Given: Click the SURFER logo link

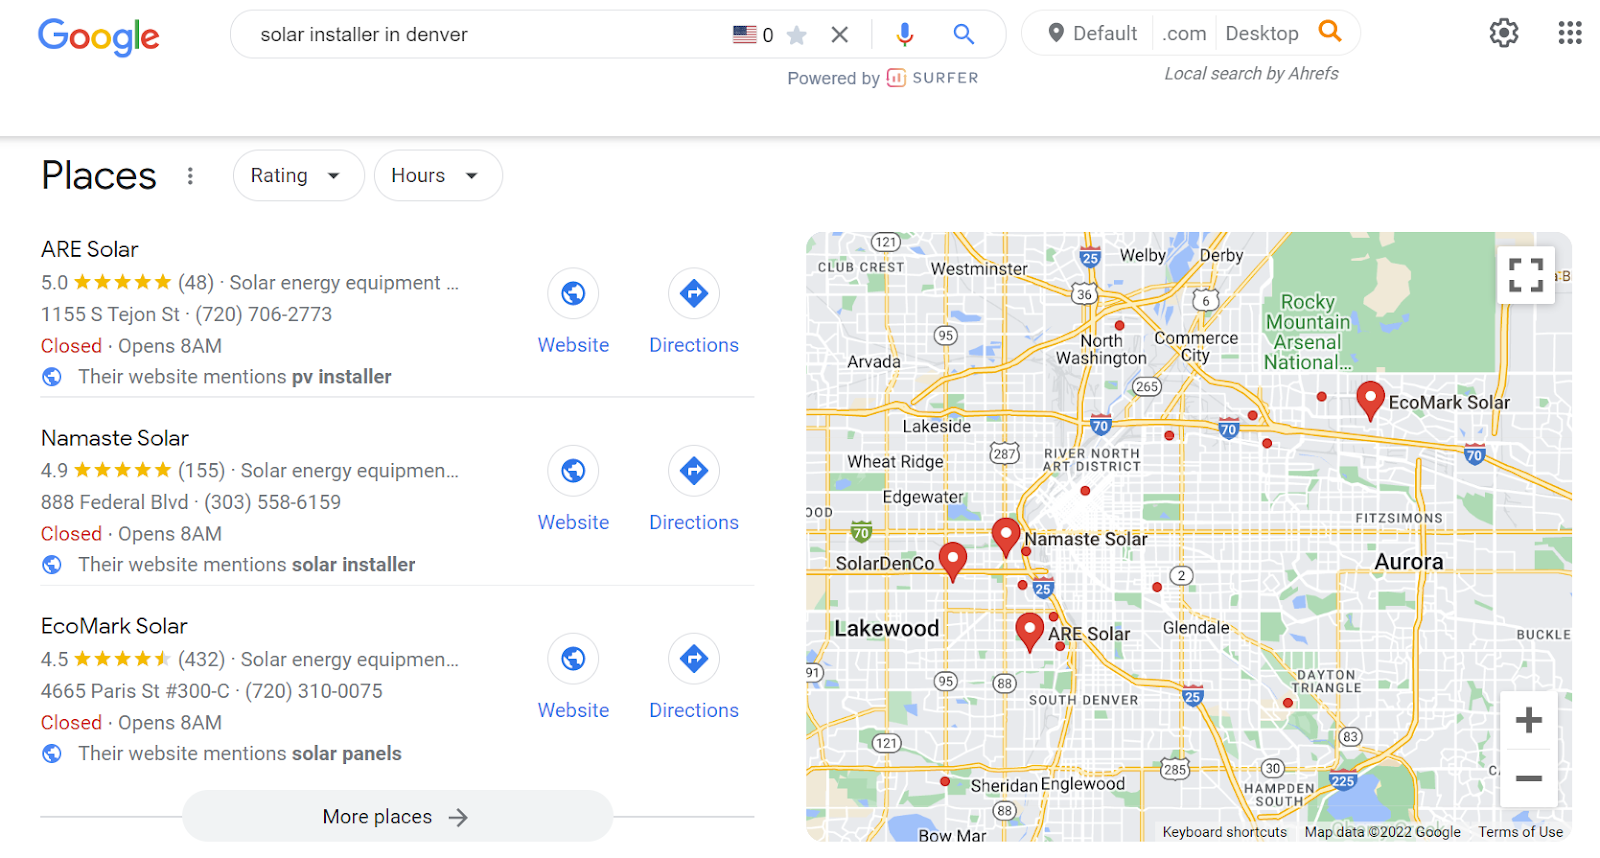Looking at the screenshot, I should point(932,78).
